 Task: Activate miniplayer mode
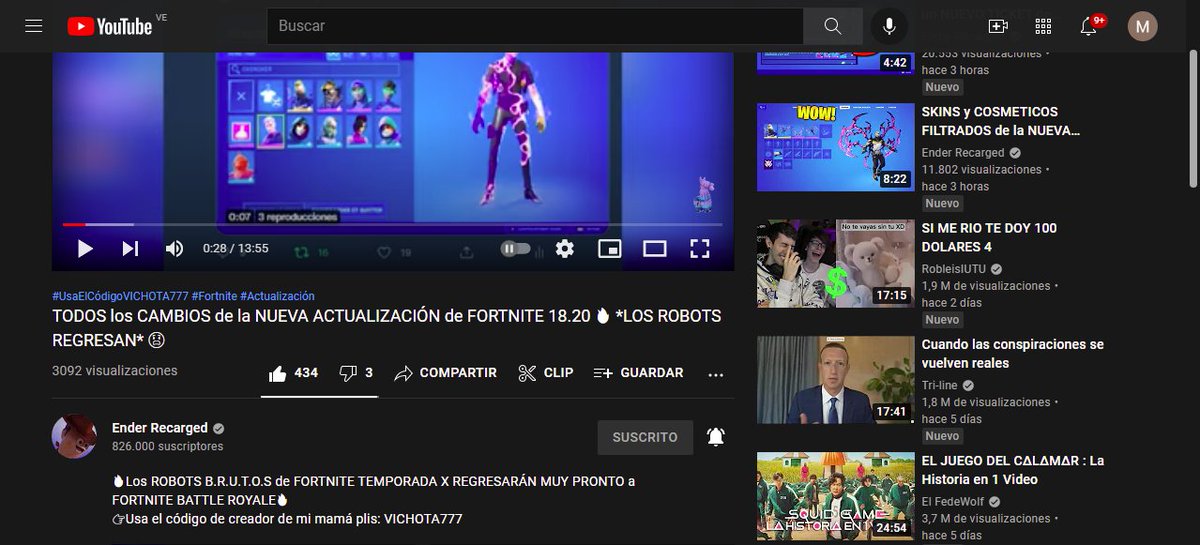609,248
